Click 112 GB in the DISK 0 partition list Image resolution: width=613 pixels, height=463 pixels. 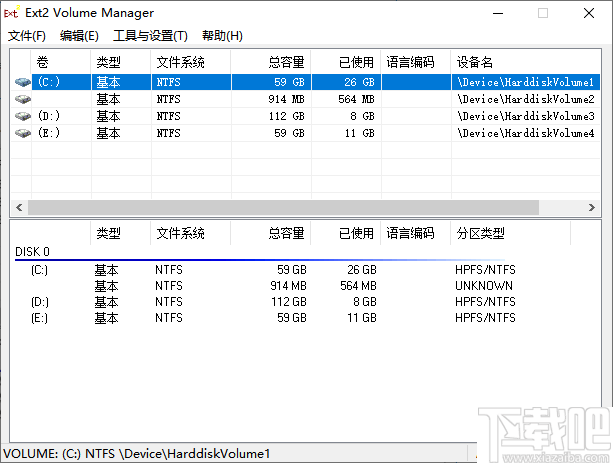pyautogui.click(x=289, y=302)
